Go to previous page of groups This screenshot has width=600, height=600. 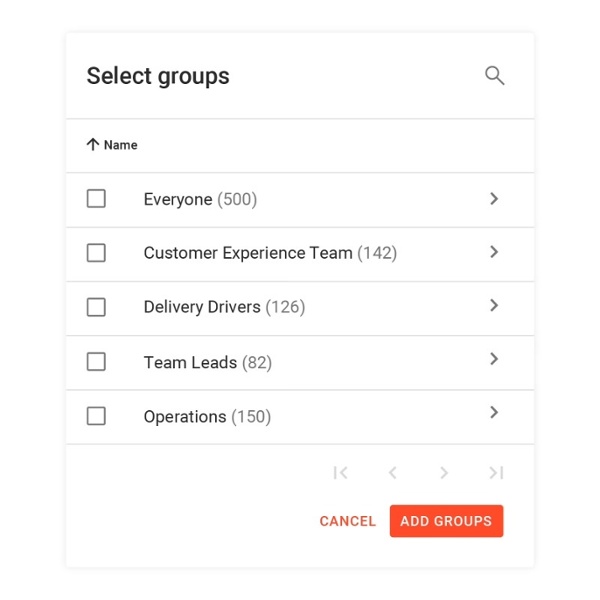(393, 473)
